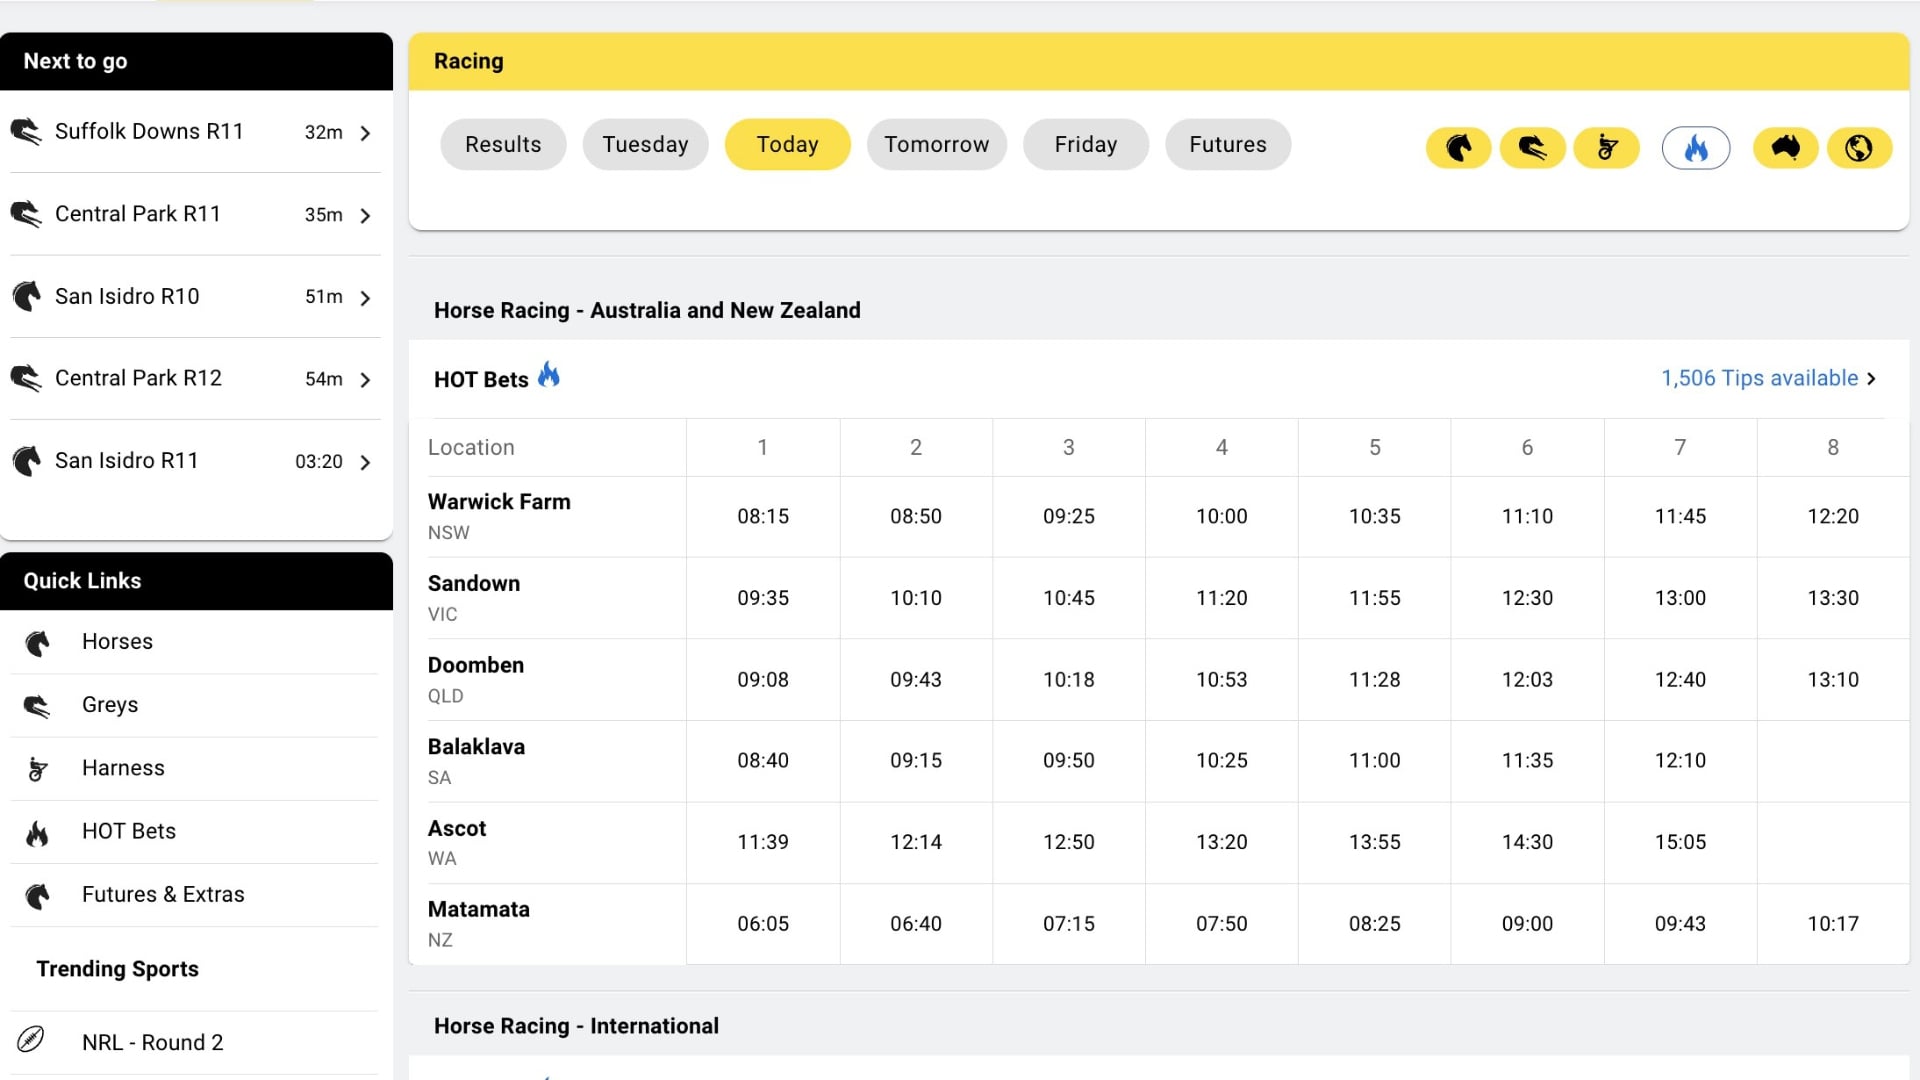Screen dimensions: 1920x1080
Task: Click greyhound icon beside Greys link
Action: coord(38,706)
